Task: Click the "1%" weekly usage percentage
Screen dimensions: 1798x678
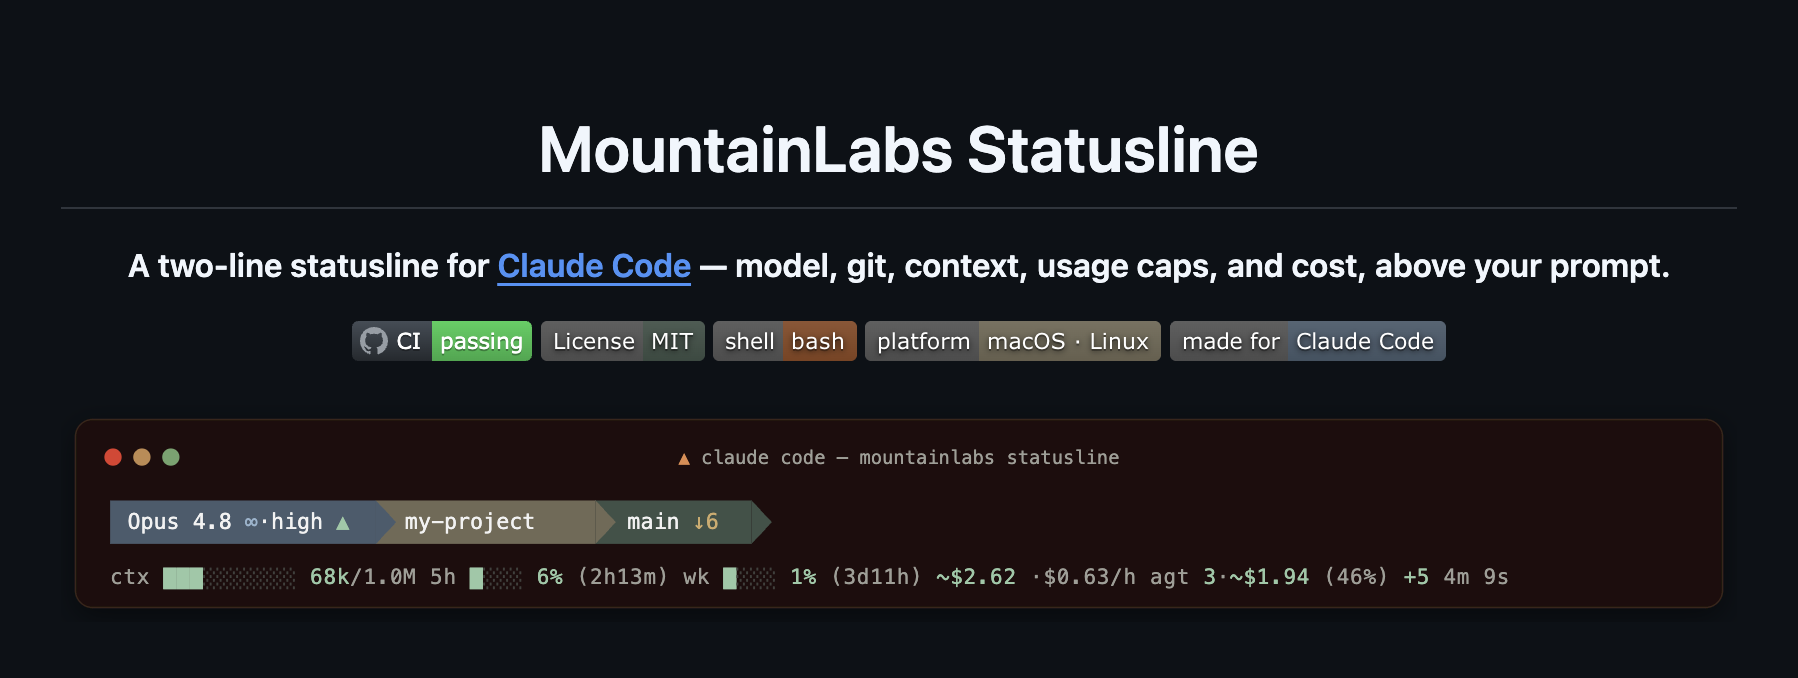Action: pyautogui.click(x=803, y=577)
